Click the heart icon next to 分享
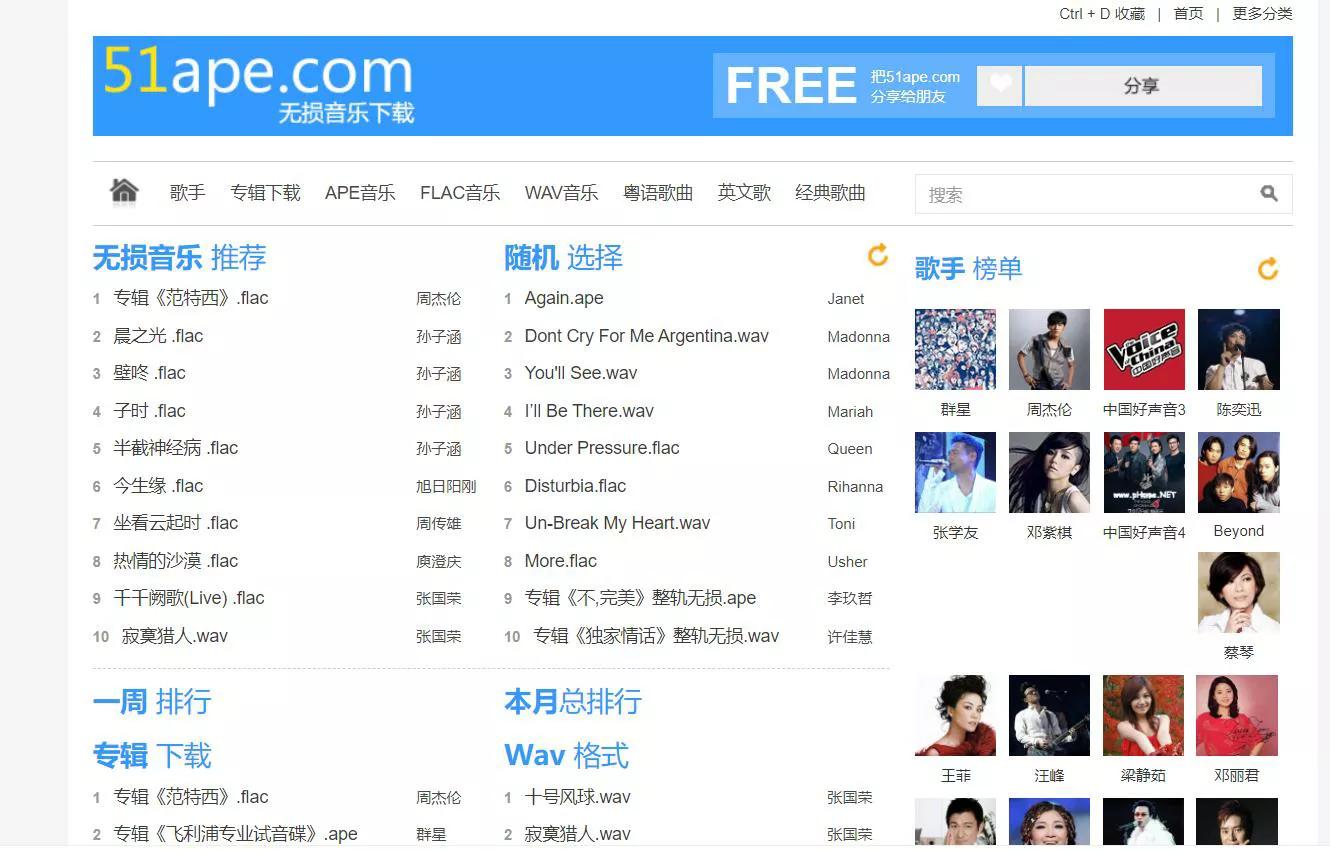Screen dimensions: 1330x851 (x=998, y=86)
